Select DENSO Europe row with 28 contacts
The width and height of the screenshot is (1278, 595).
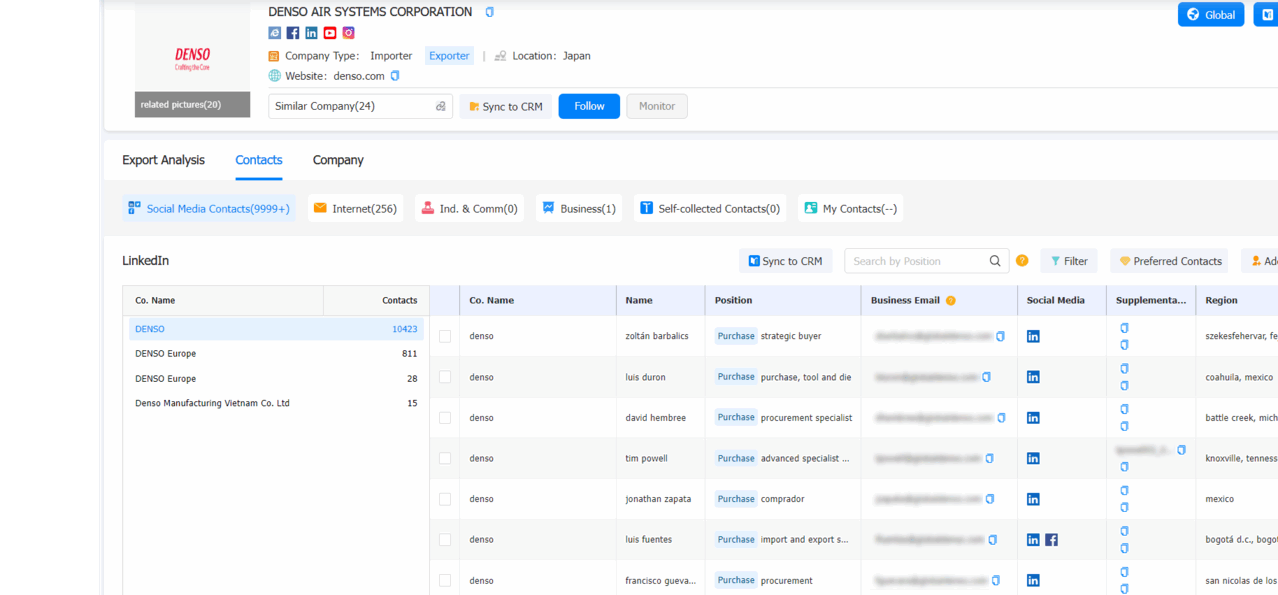coord(276,379)
